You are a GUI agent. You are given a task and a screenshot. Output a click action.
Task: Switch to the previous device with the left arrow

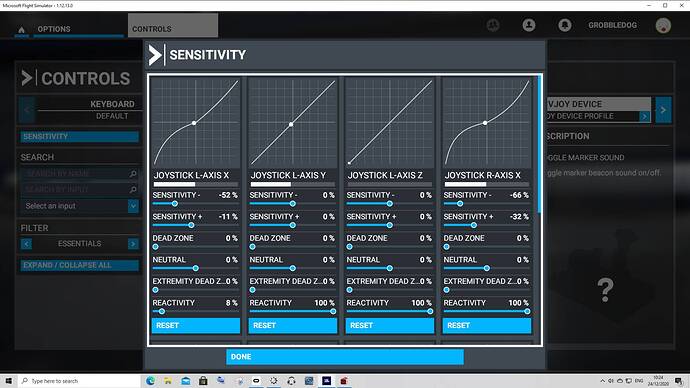pyautogui.click(x=27, y=110)
